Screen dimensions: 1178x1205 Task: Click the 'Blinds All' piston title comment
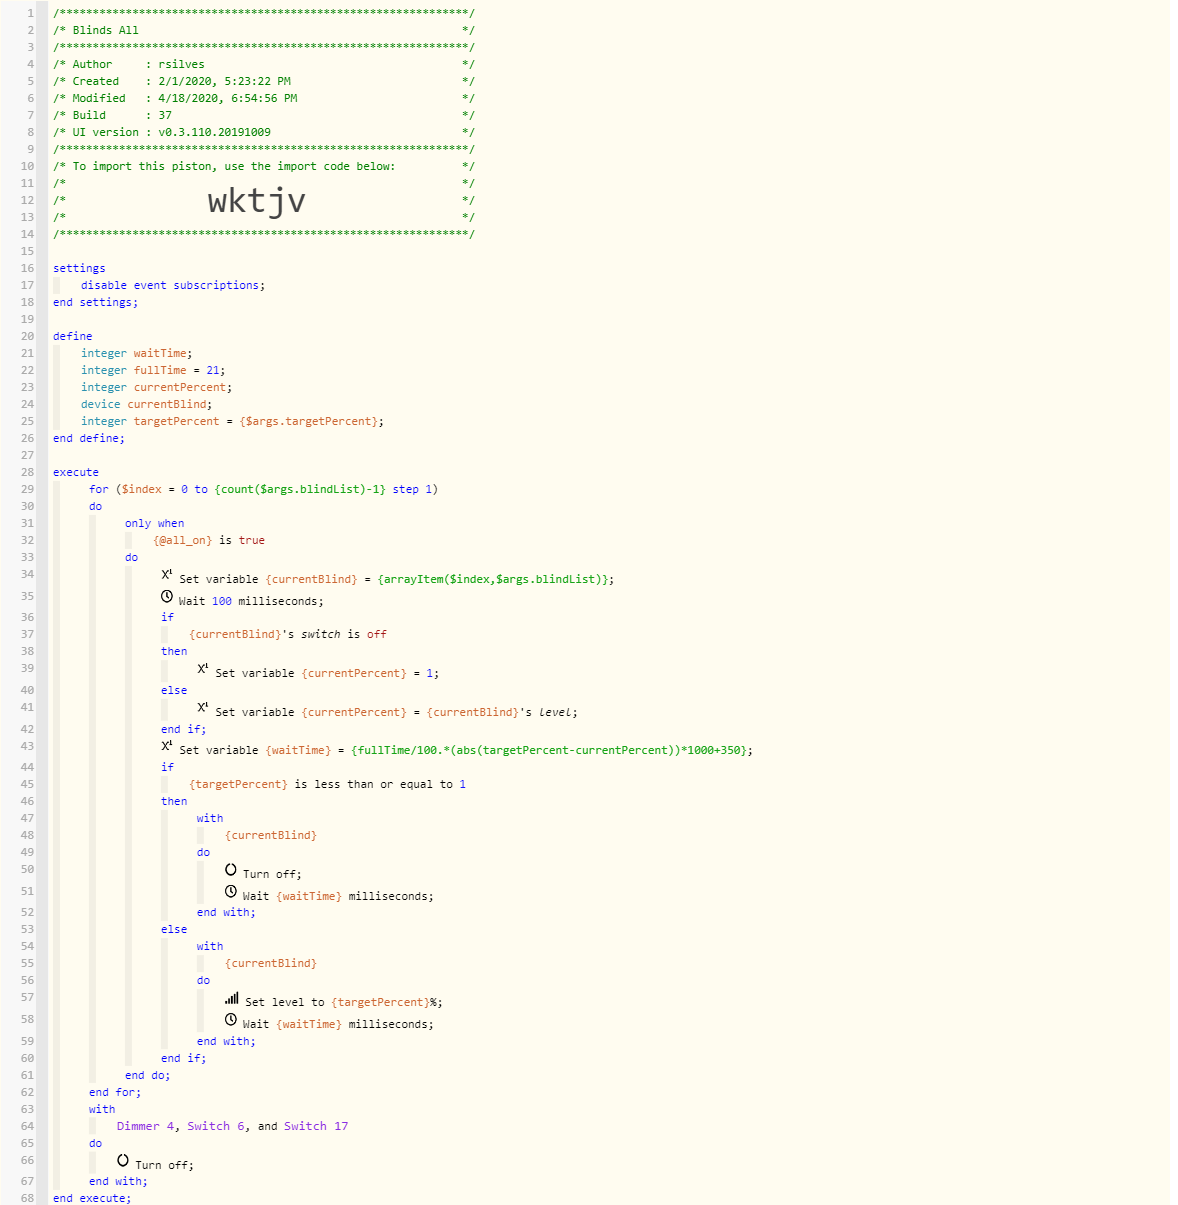[264, 30]
